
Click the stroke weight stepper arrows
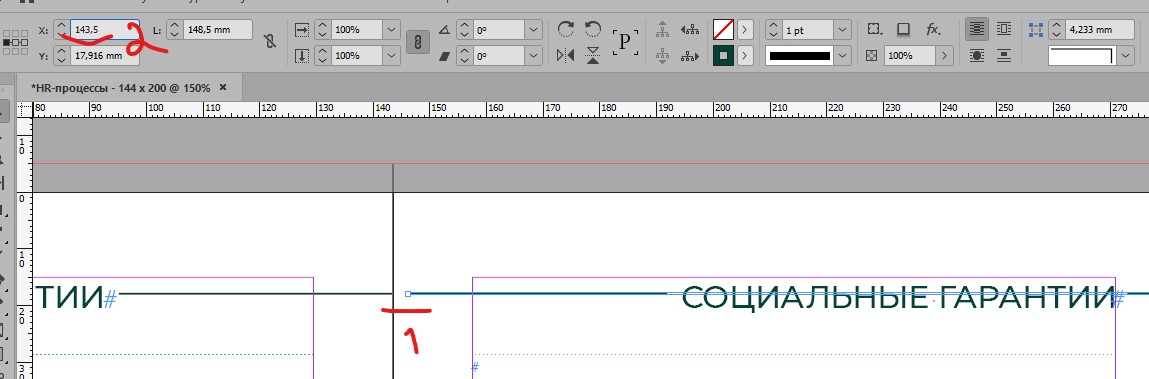click(774, 30)
